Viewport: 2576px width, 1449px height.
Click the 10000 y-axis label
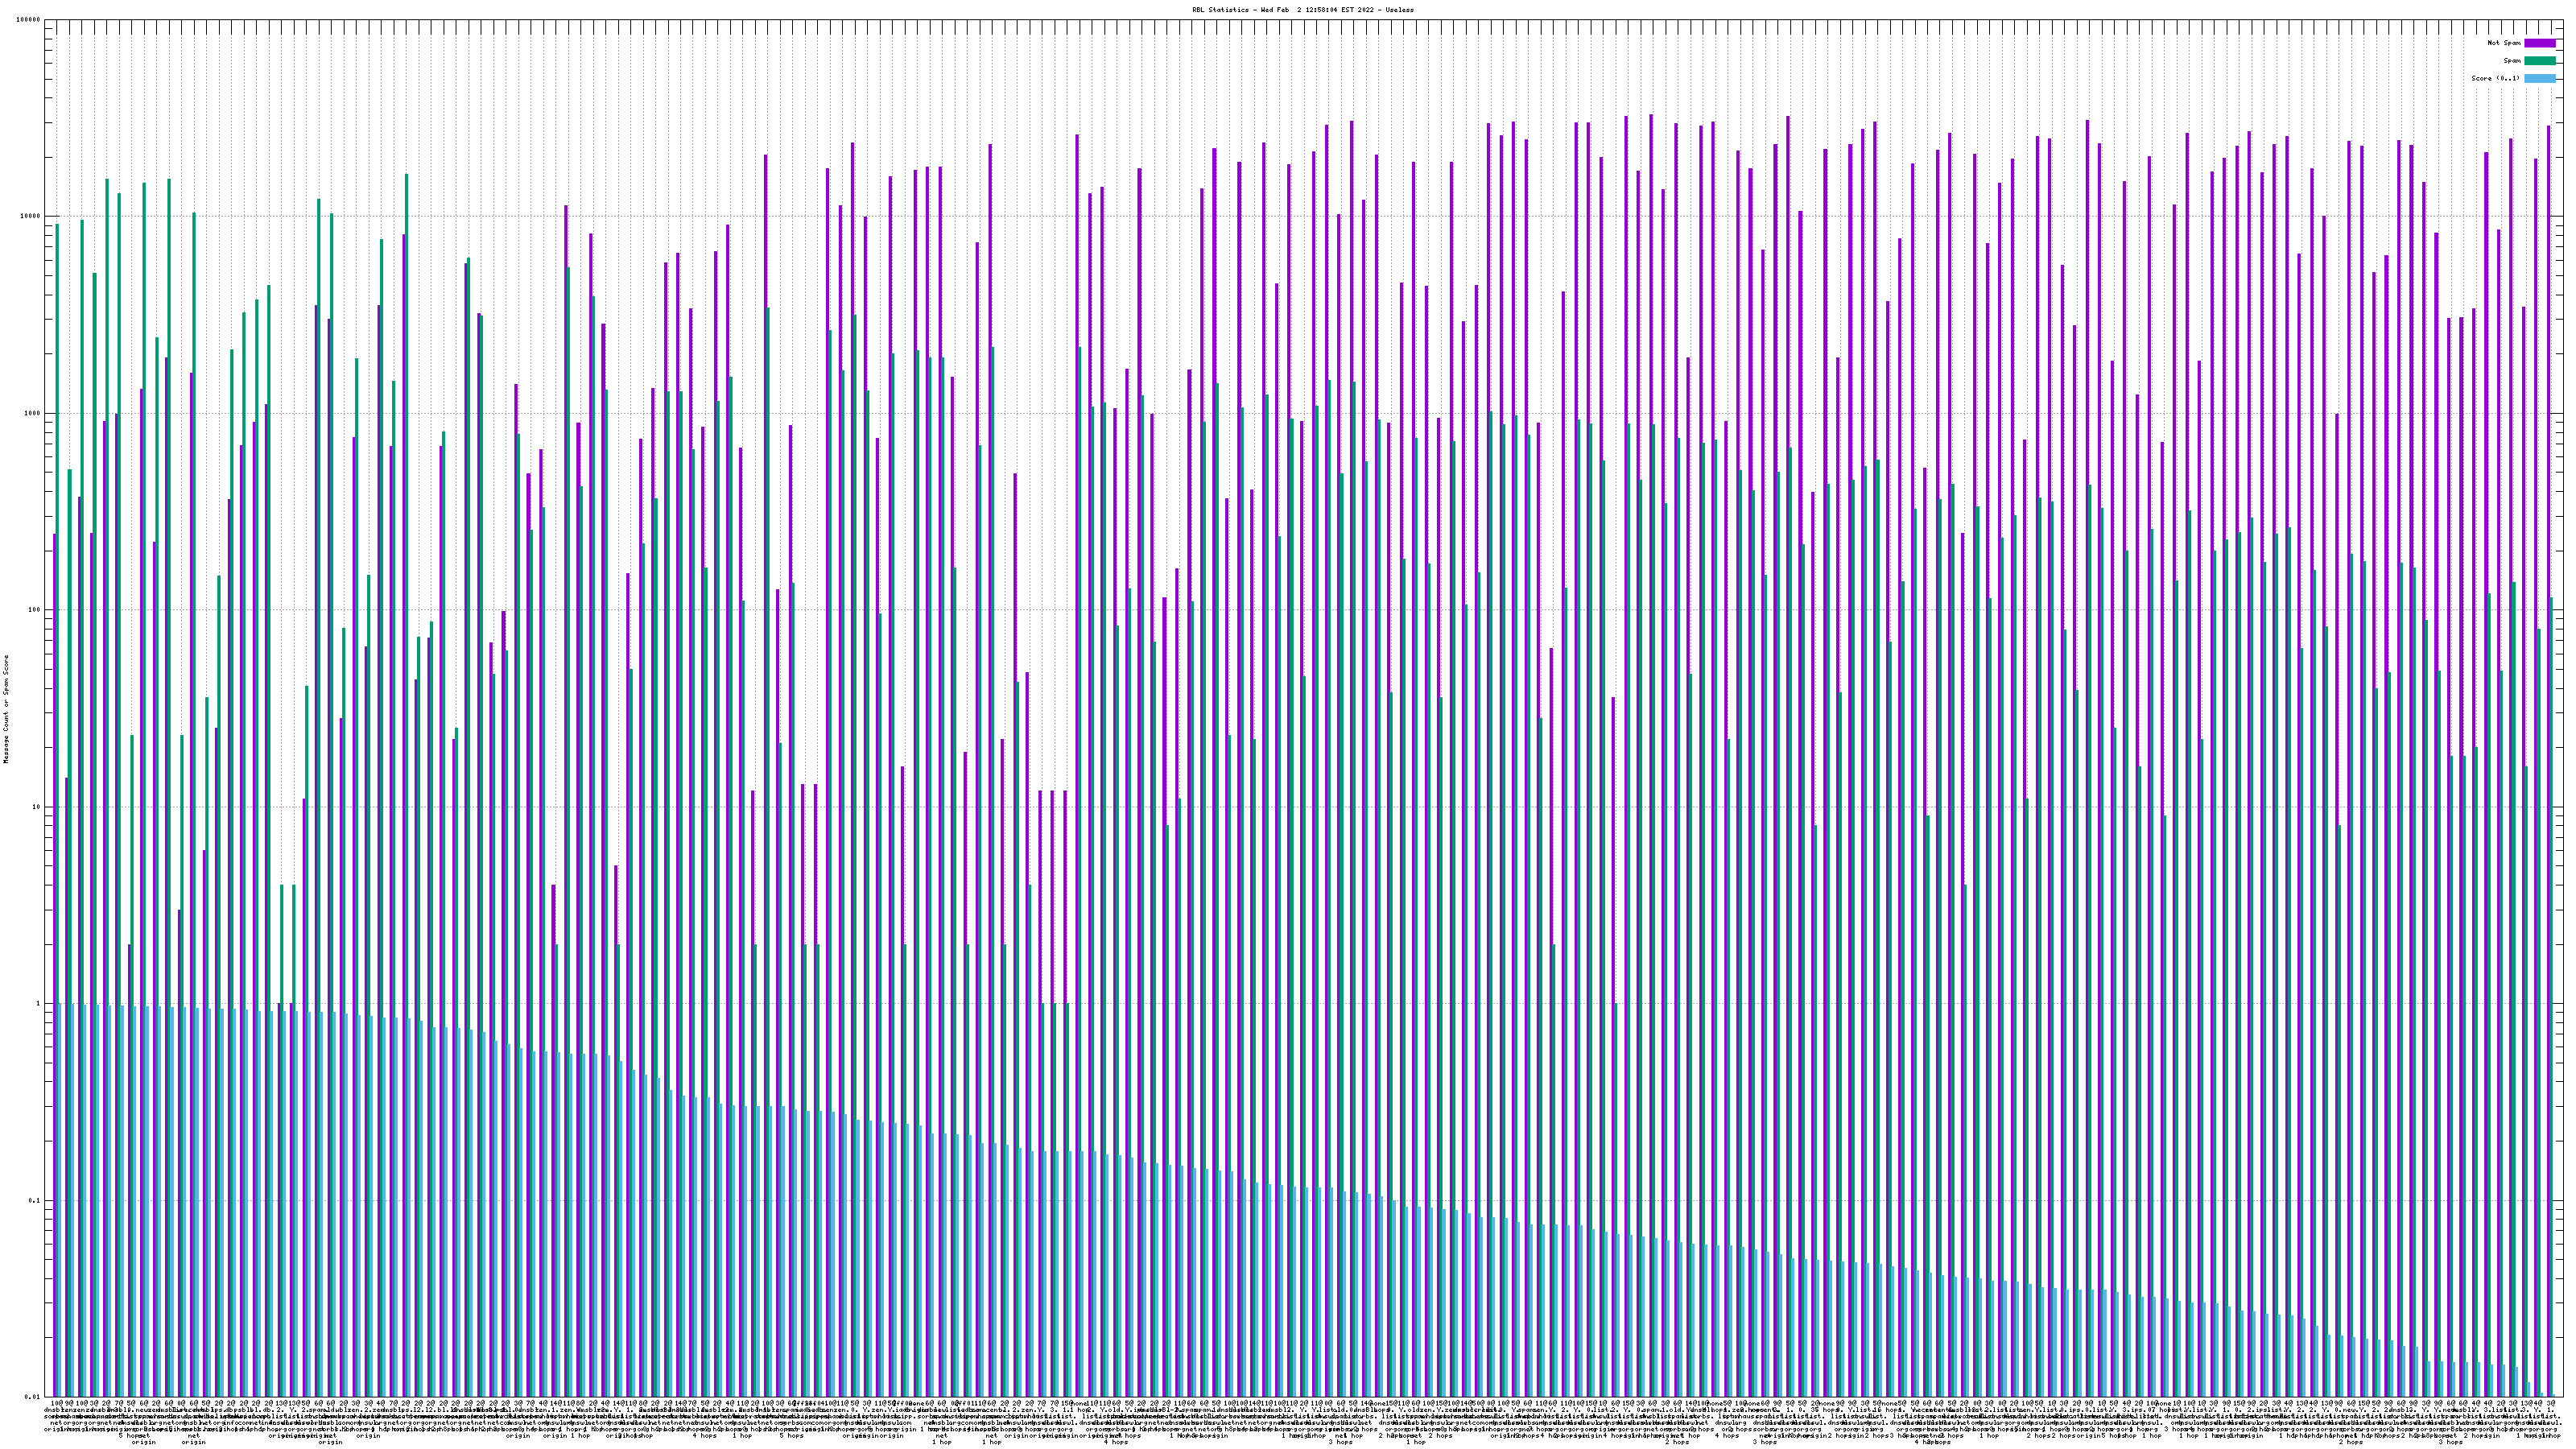point(31,217)
